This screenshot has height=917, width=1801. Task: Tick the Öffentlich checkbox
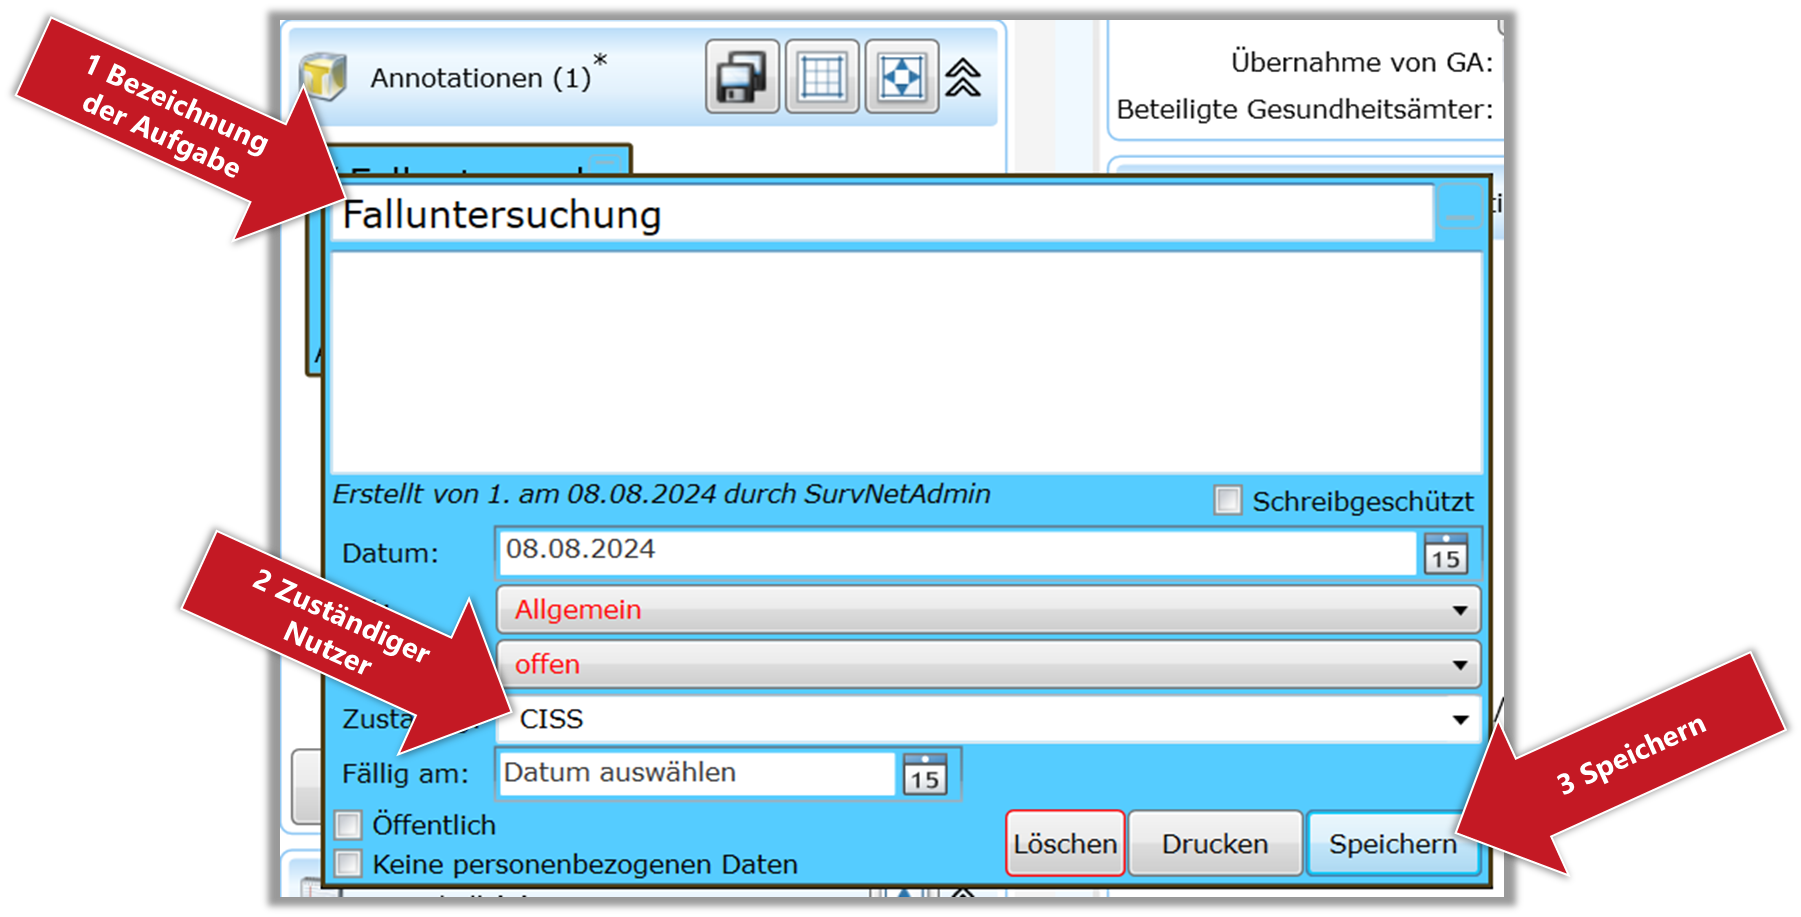click(348, 825)
